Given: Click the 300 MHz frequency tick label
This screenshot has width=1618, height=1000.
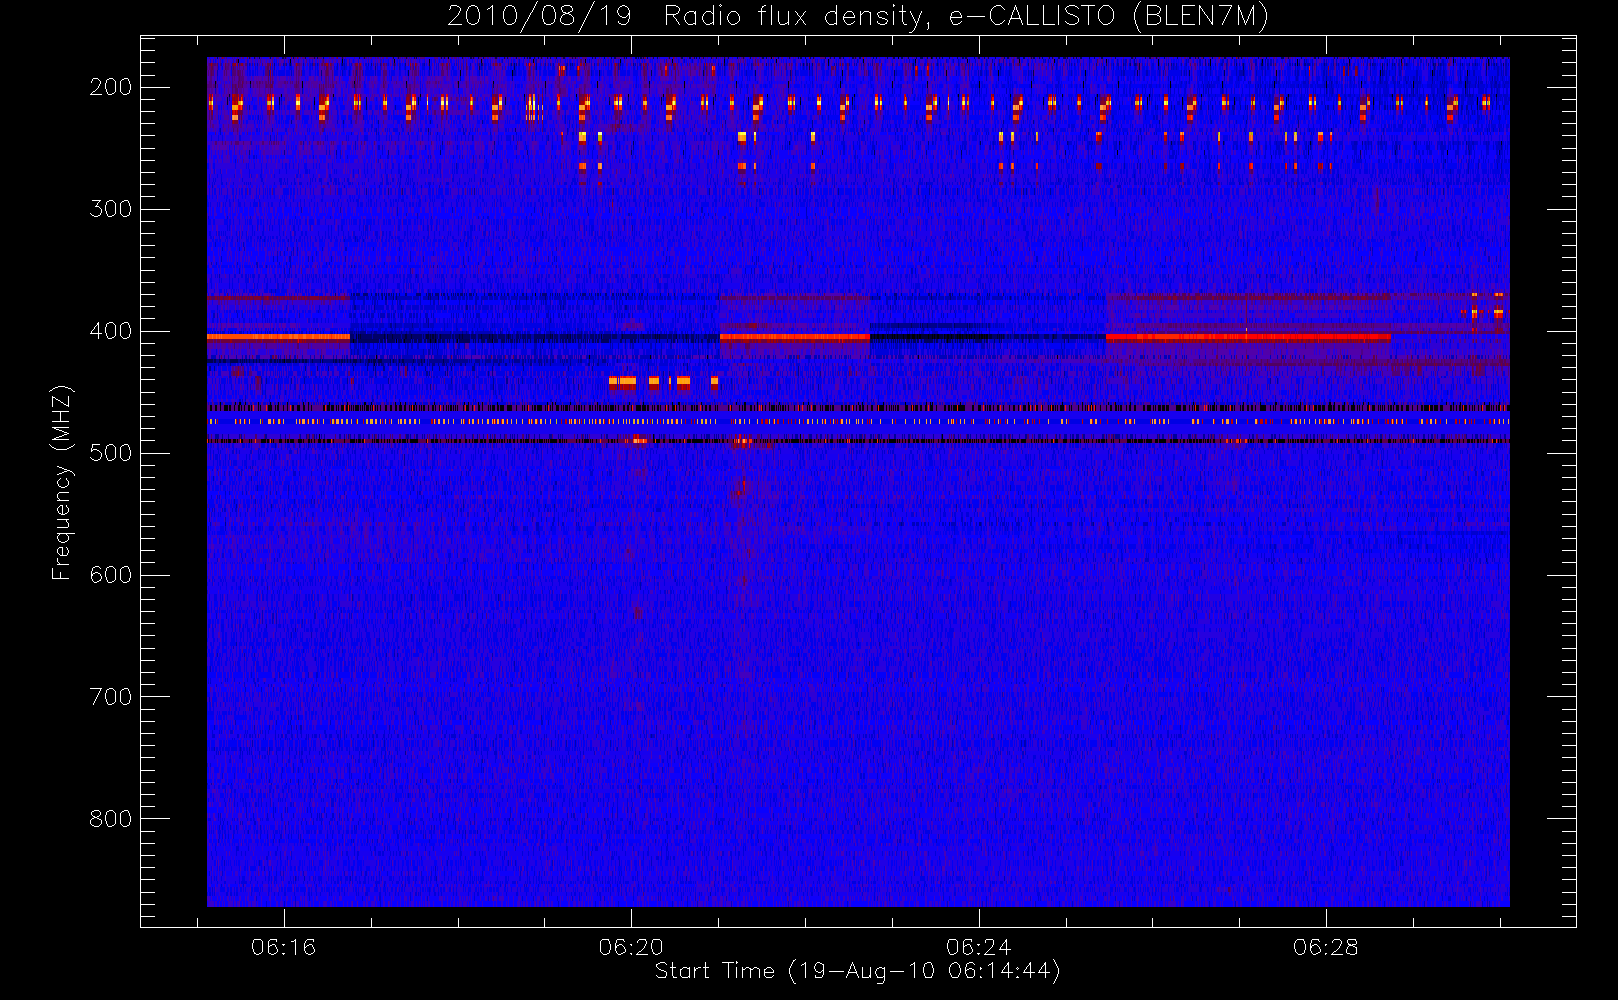Looking at the screenshot, I should [111, 209].
